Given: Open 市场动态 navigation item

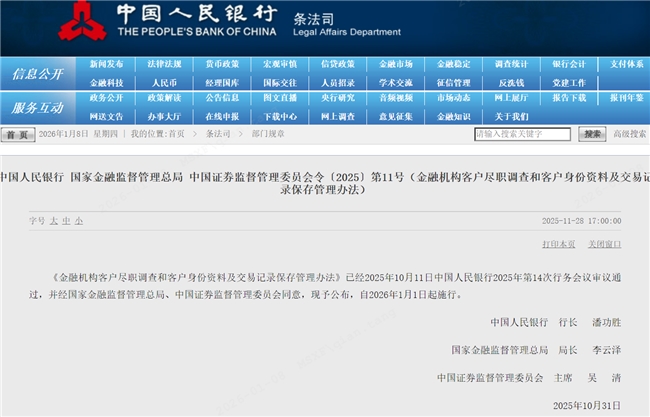Looking at the screenshot, I should pos(454,98).
